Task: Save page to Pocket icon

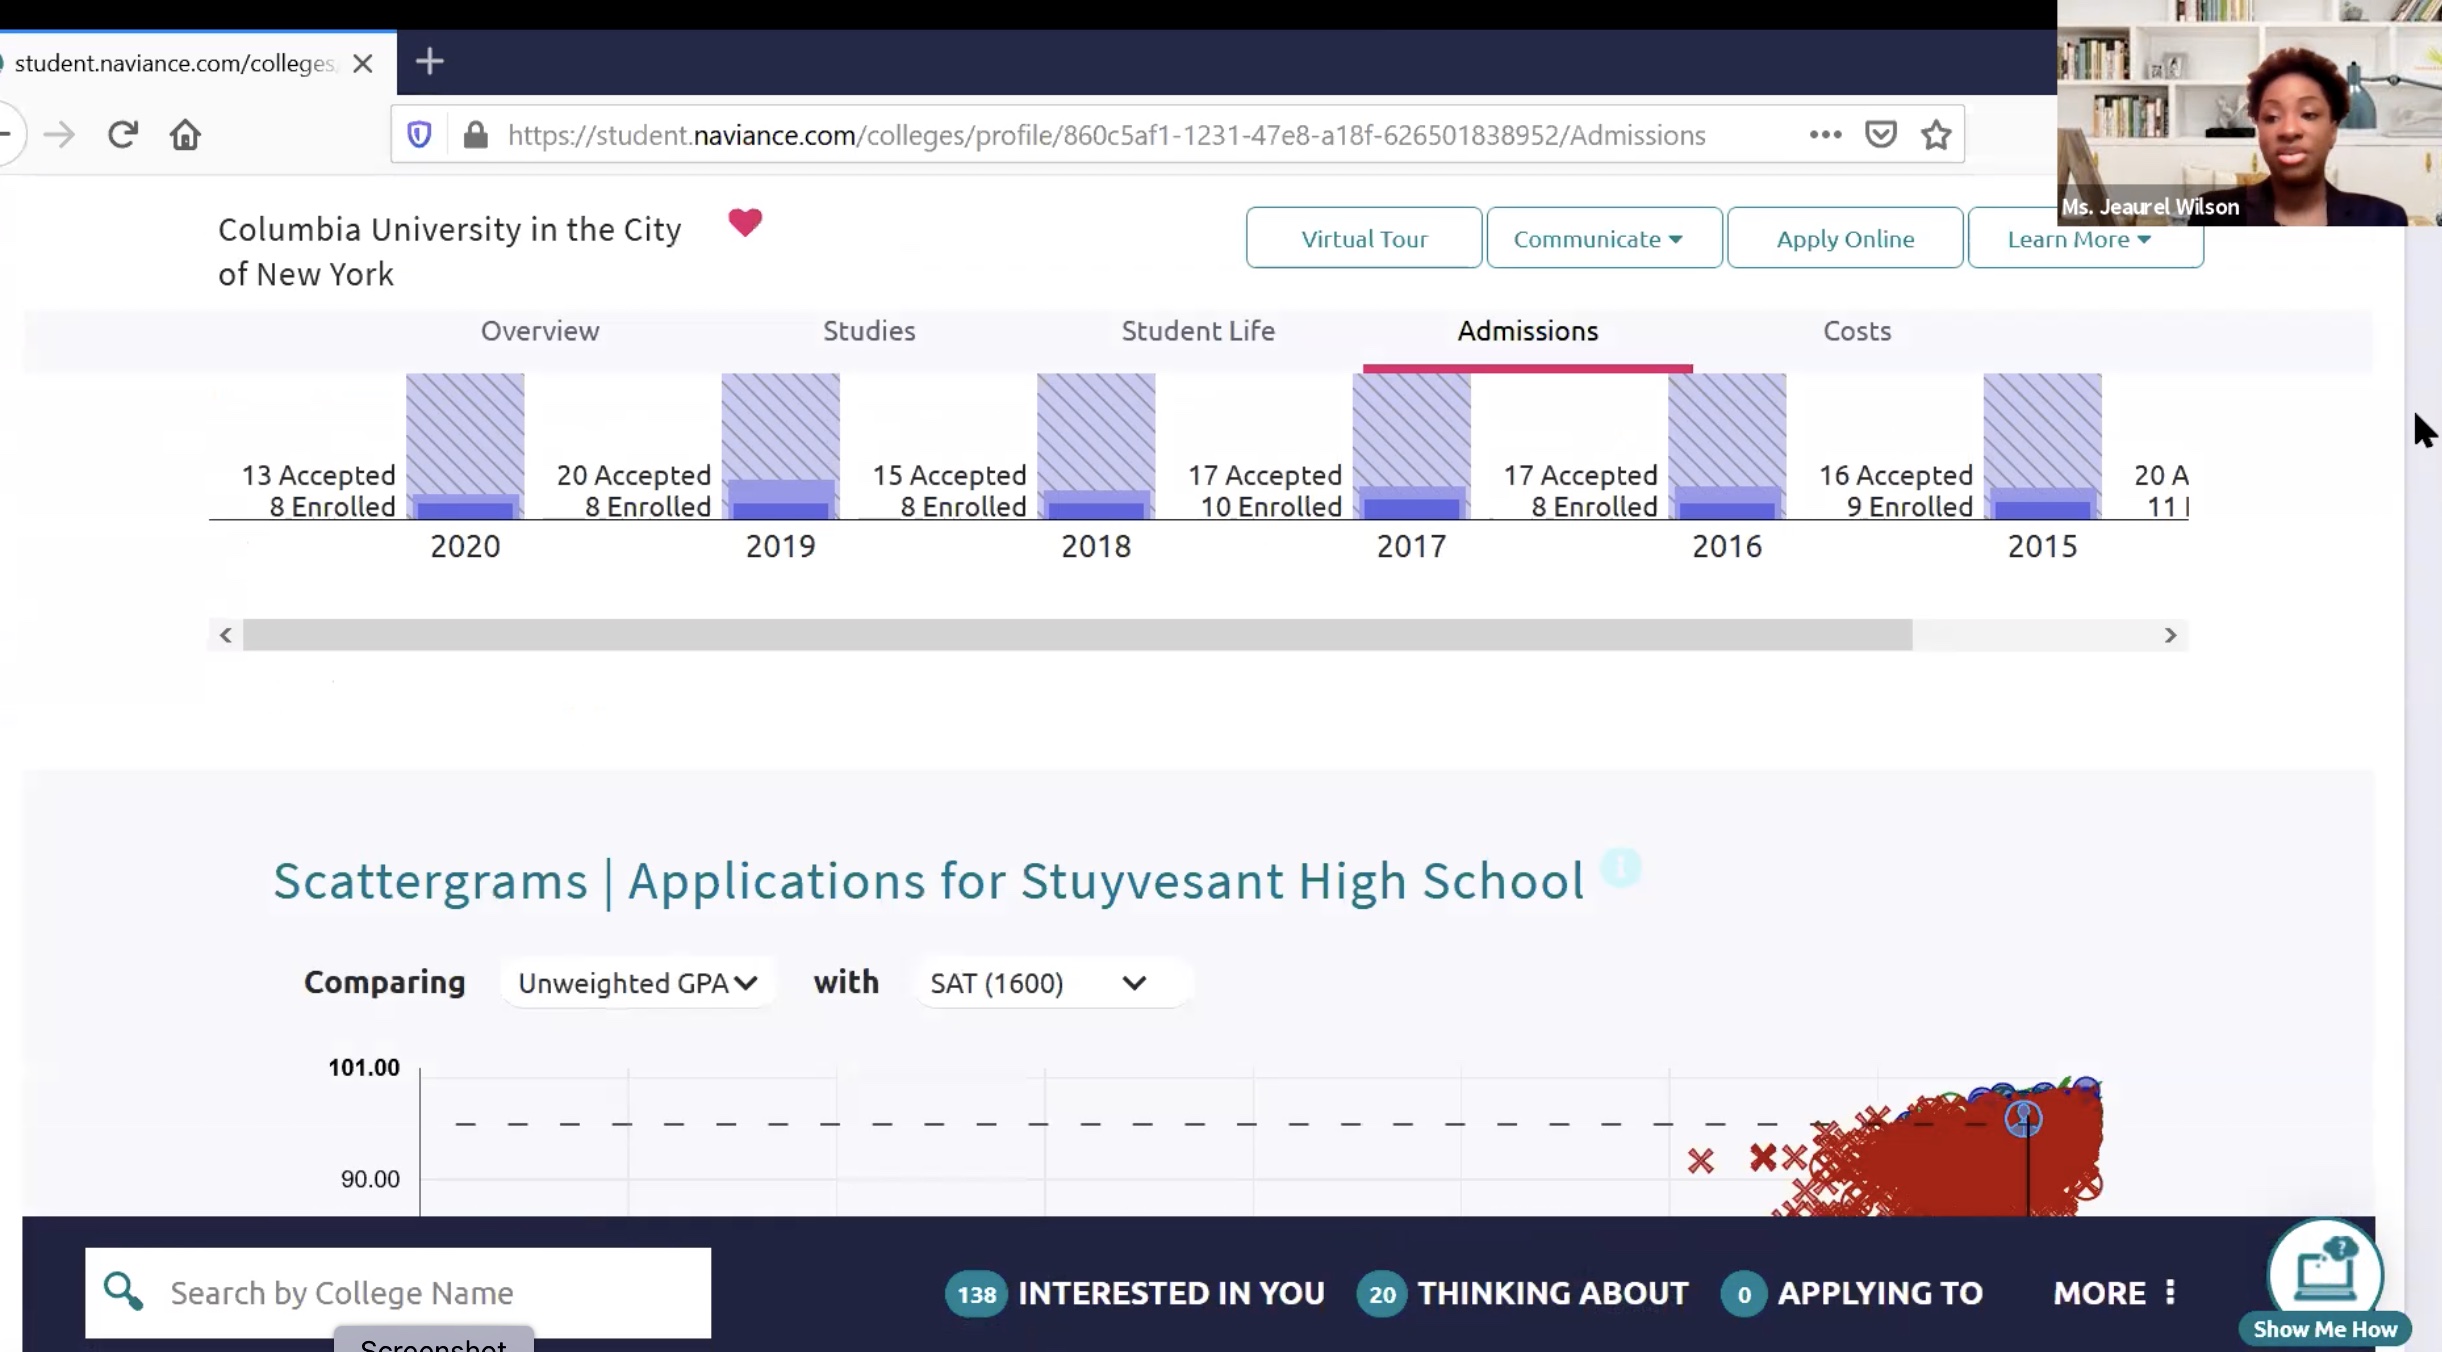Action: coord(1880,135)
